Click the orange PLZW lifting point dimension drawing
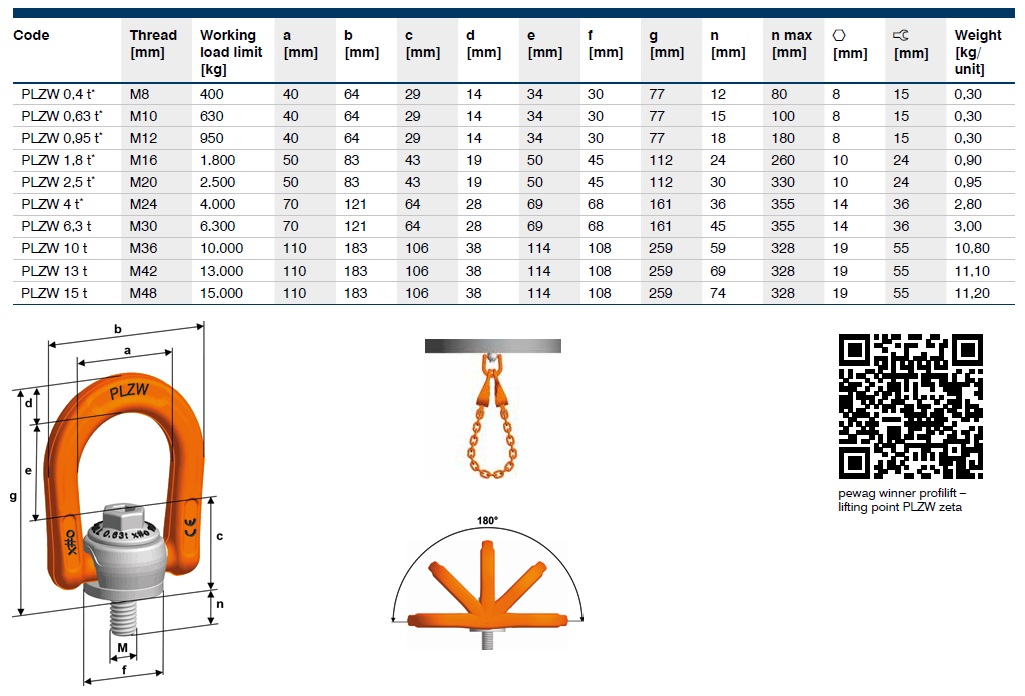The width and height of the screenshot is (1025, 696). coord(116,503)
